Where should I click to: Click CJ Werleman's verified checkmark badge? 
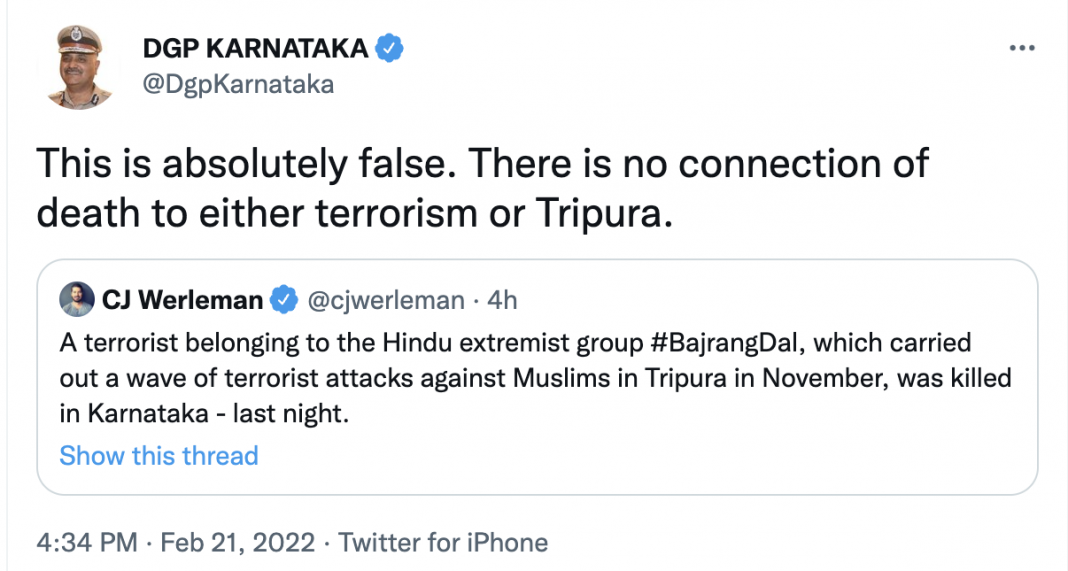285,299
